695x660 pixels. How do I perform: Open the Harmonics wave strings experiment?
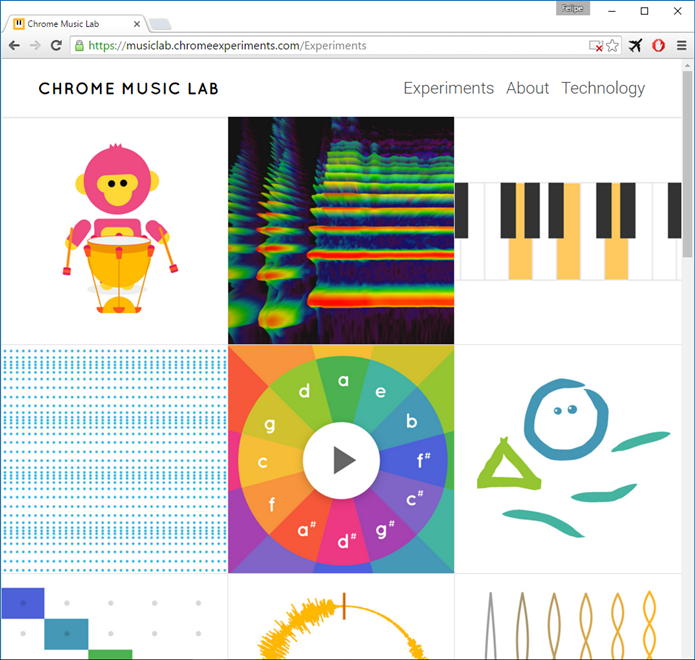click(568, 616)
